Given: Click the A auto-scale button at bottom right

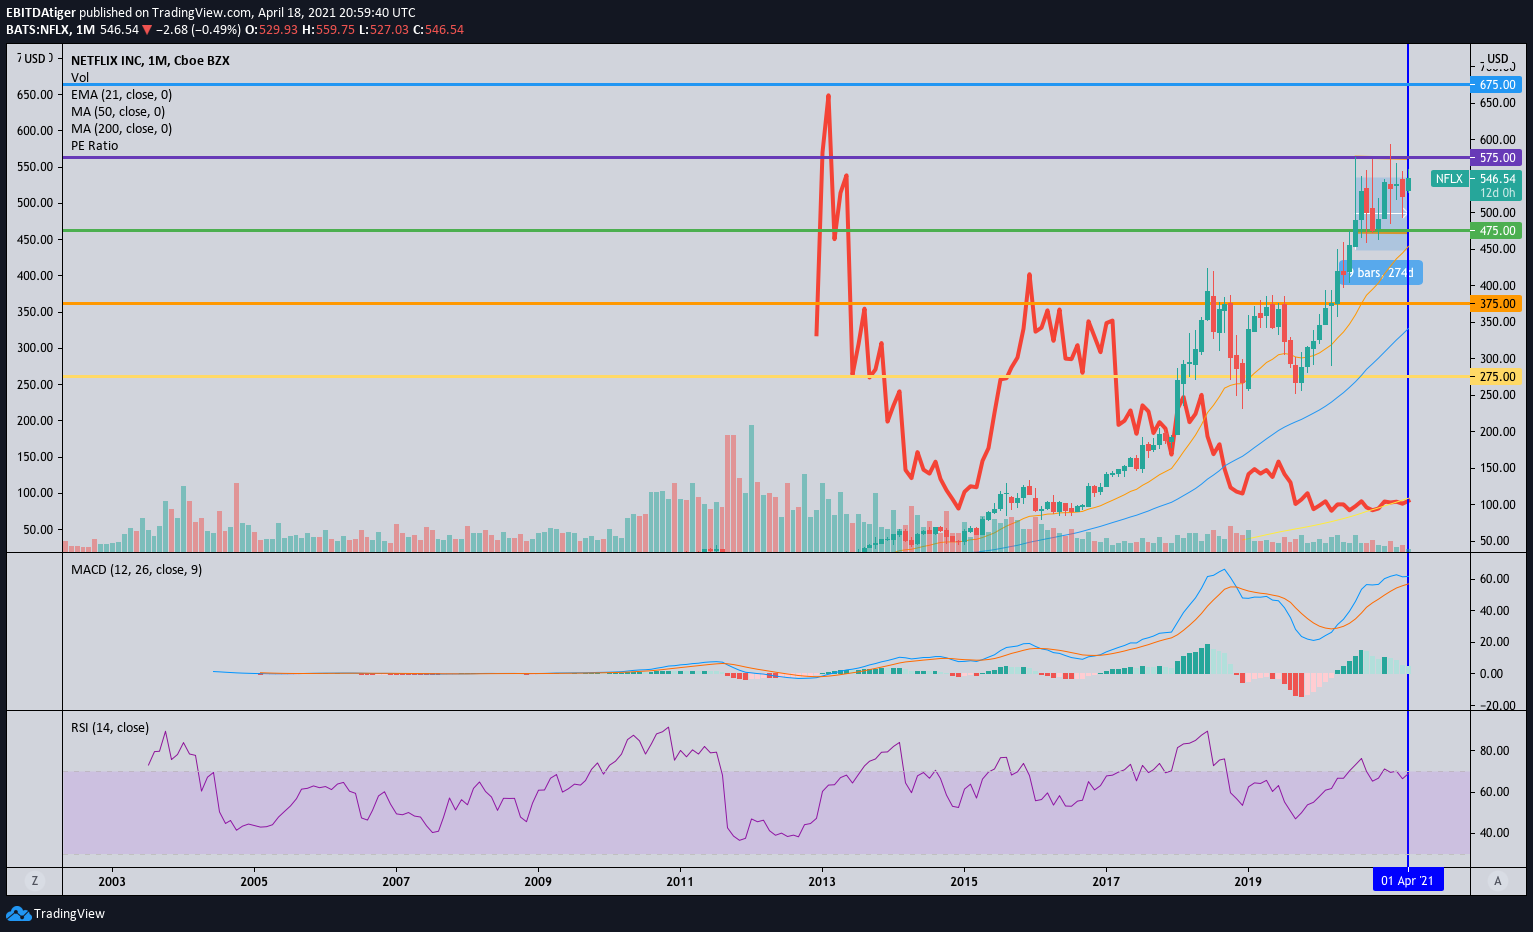Looking at the screenshot, I should pos(1497,881).
